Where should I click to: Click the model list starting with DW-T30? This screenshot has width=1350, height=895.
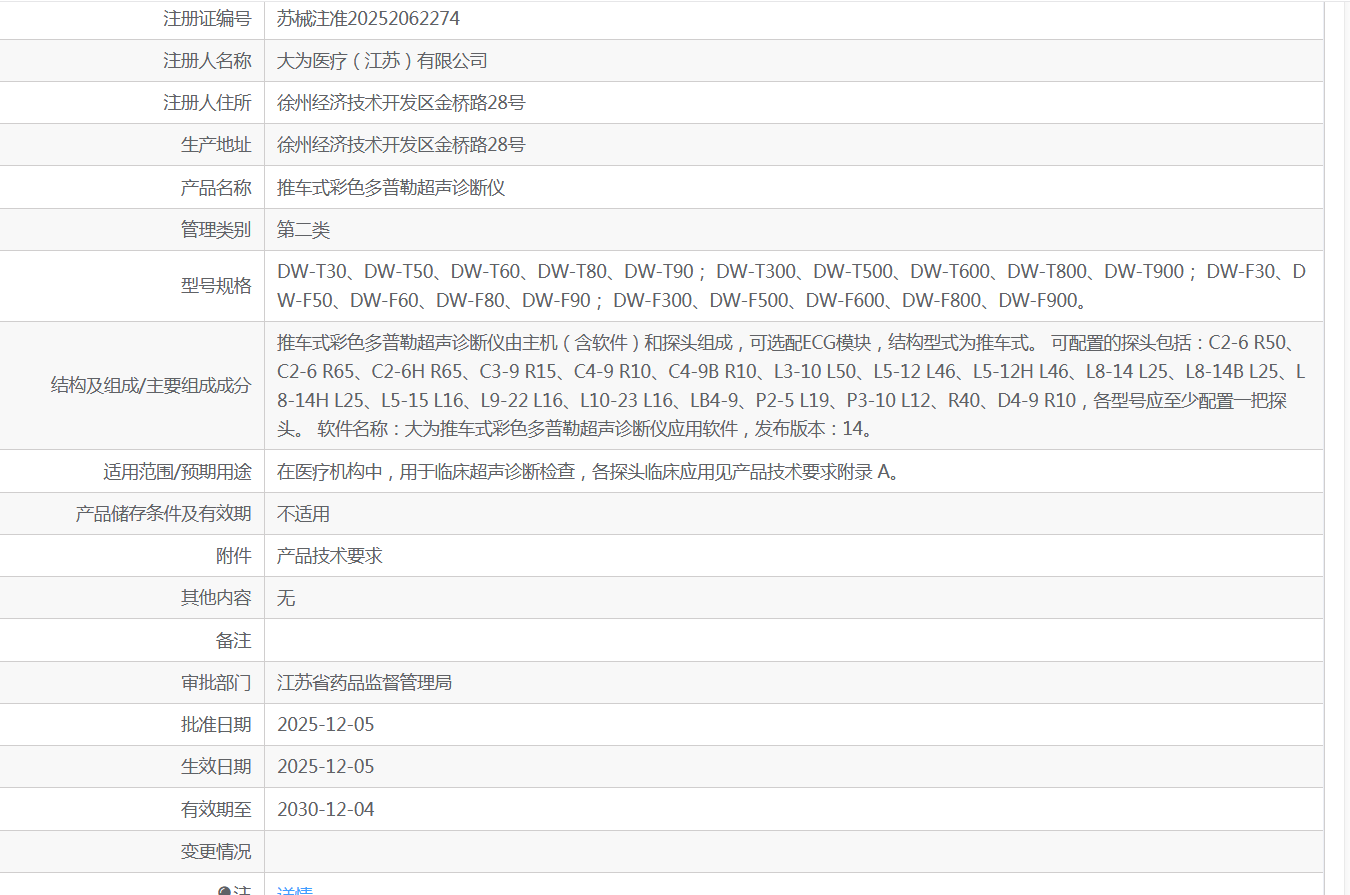(791, 286)
